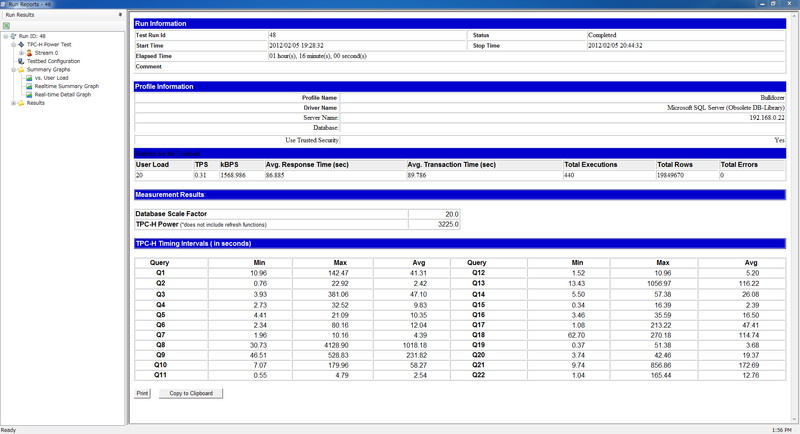Screen dimensions: 800x434
Task: Select the TPC-H Power Test diamond icon
Action: click(x=21, y=44)
